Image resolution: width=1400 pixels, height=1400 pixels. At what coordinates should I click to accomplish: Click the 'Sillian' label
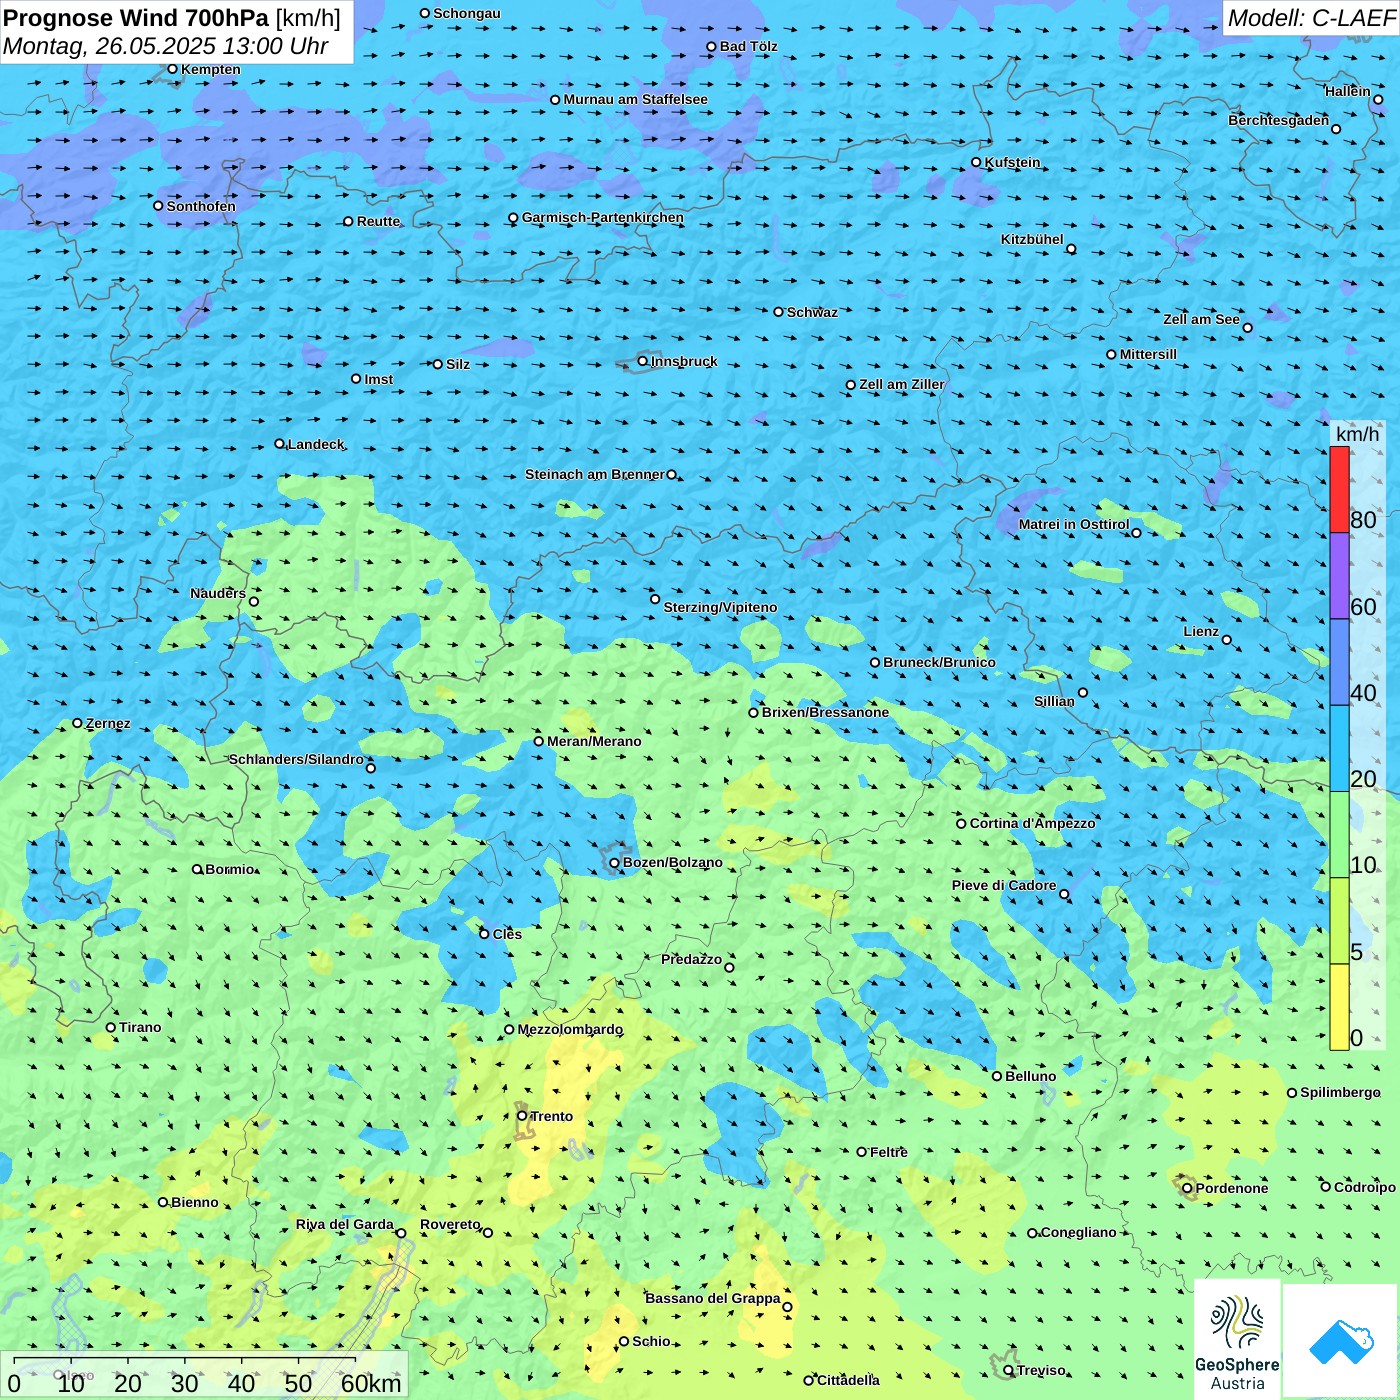coord(1054,701)
